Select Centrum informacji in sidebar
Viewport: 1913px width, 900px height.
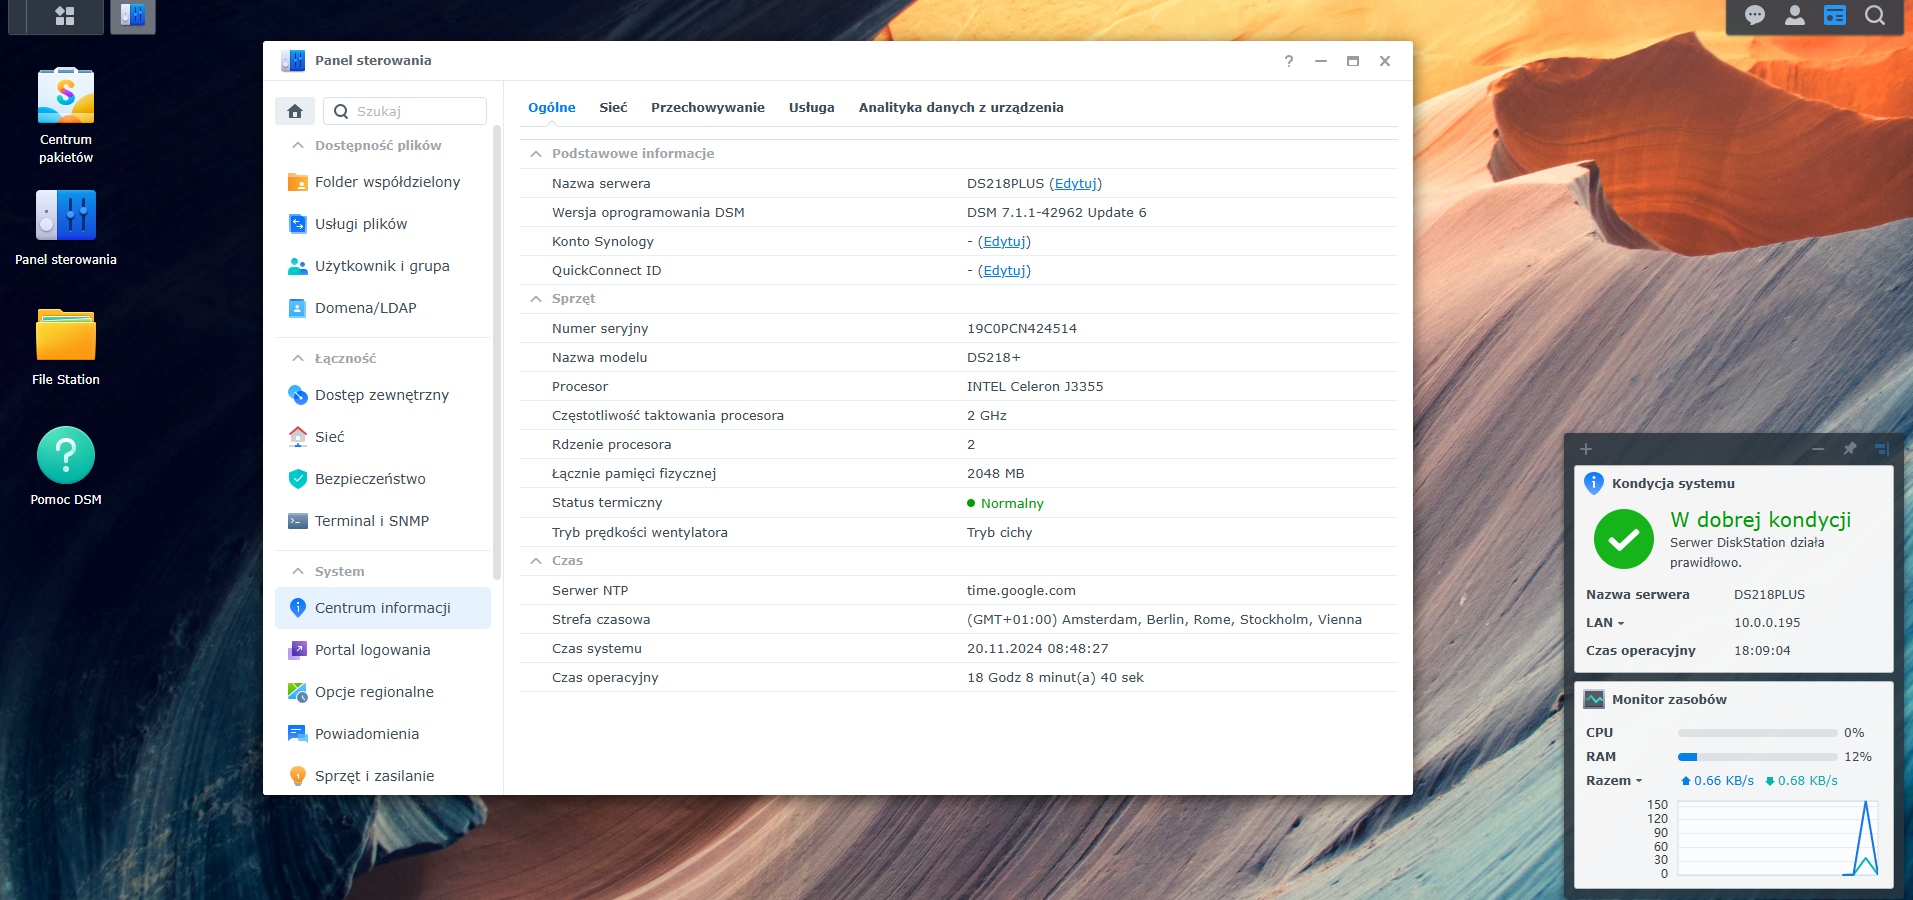(383, 608)
